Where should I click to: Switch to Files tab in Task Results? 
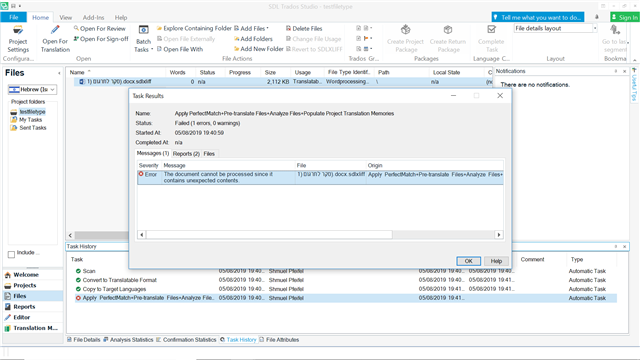(209, 153)
